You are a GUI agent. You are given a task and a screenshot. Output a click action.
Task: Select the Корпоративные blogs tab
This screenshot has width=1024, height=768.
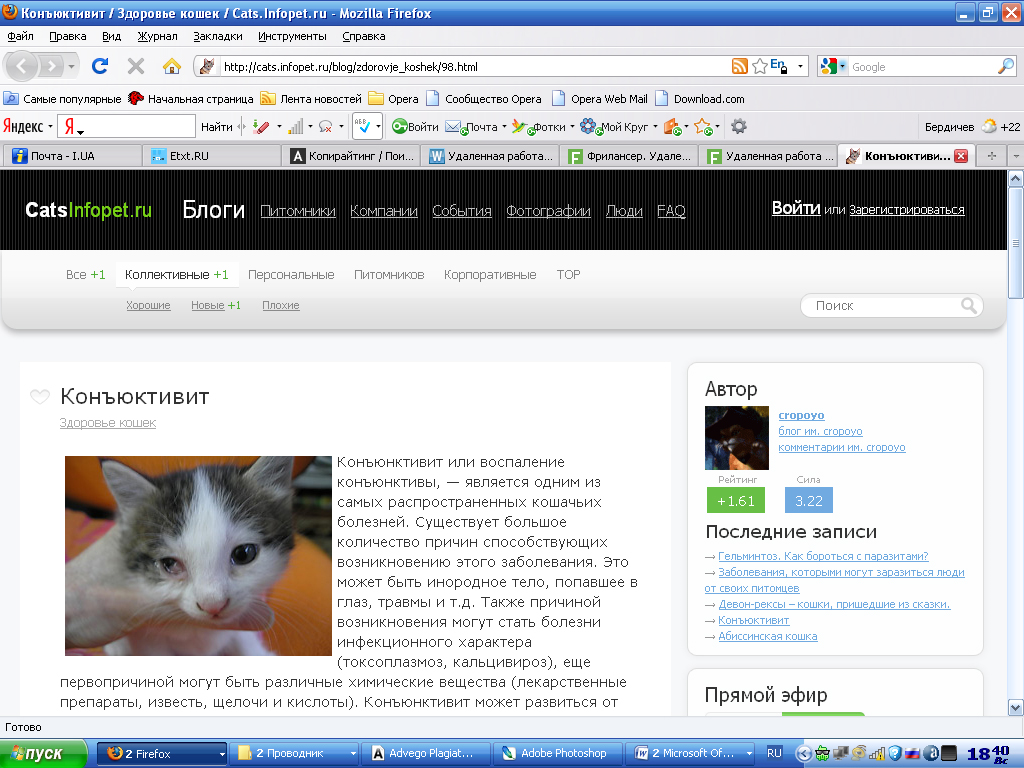pos(490,275)
